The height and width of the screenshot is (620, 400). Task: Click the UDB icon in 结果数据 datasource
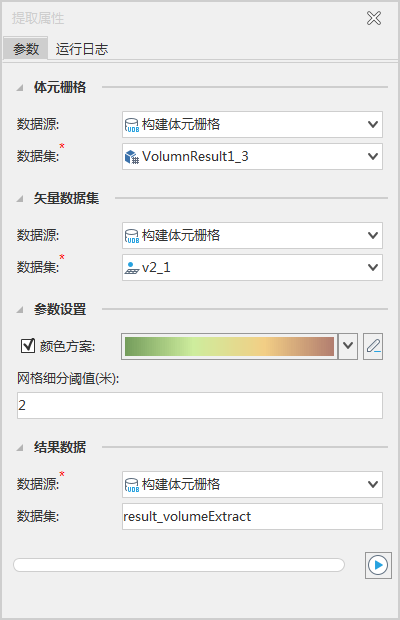pyautogui.click(x=132, y=485)
